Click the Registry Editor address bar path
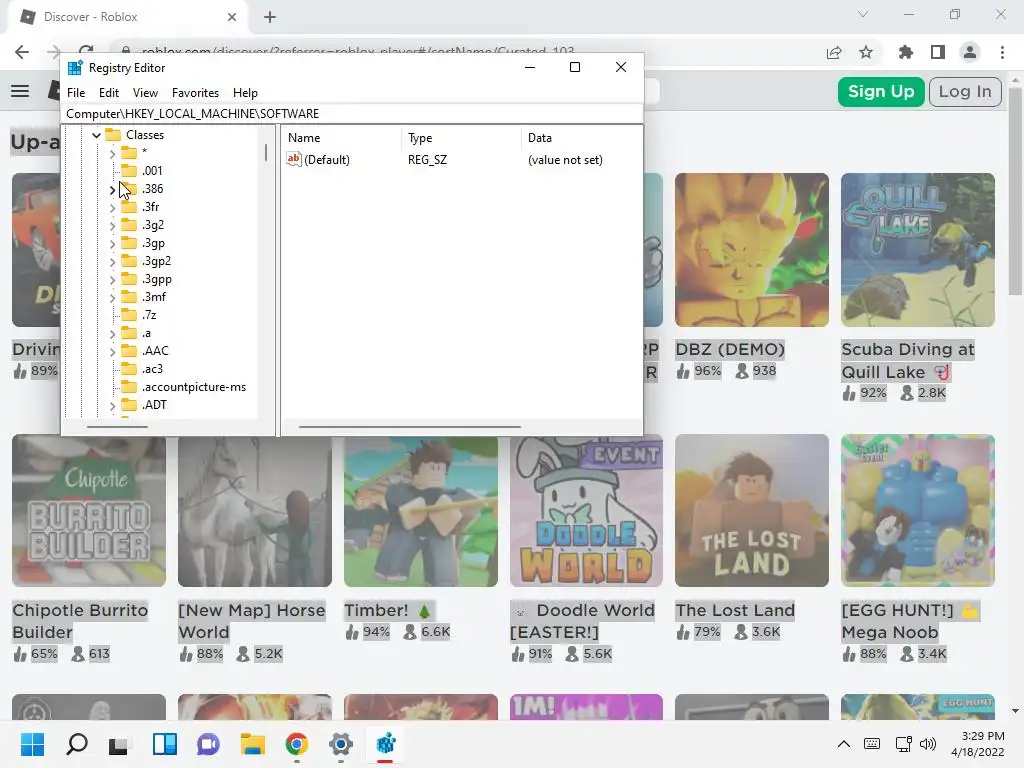Screen dimensions: 1024x768 pyautogui.click(x=353, y=114)
